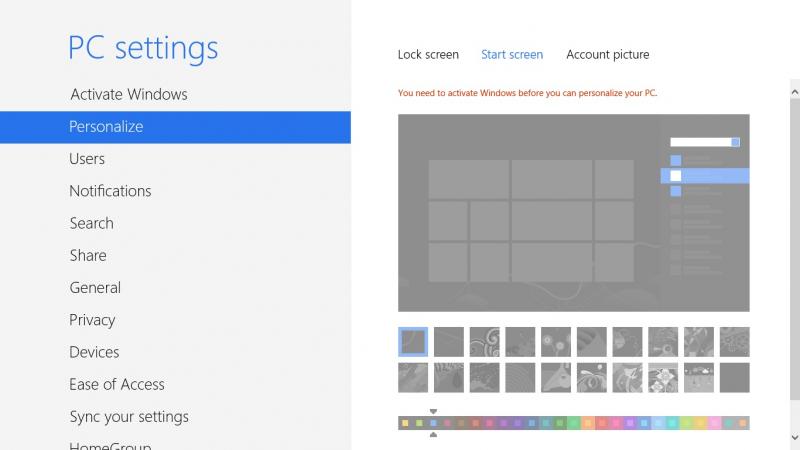
Task: Open the Devices settings category
Action: click(x=94, y=352)
